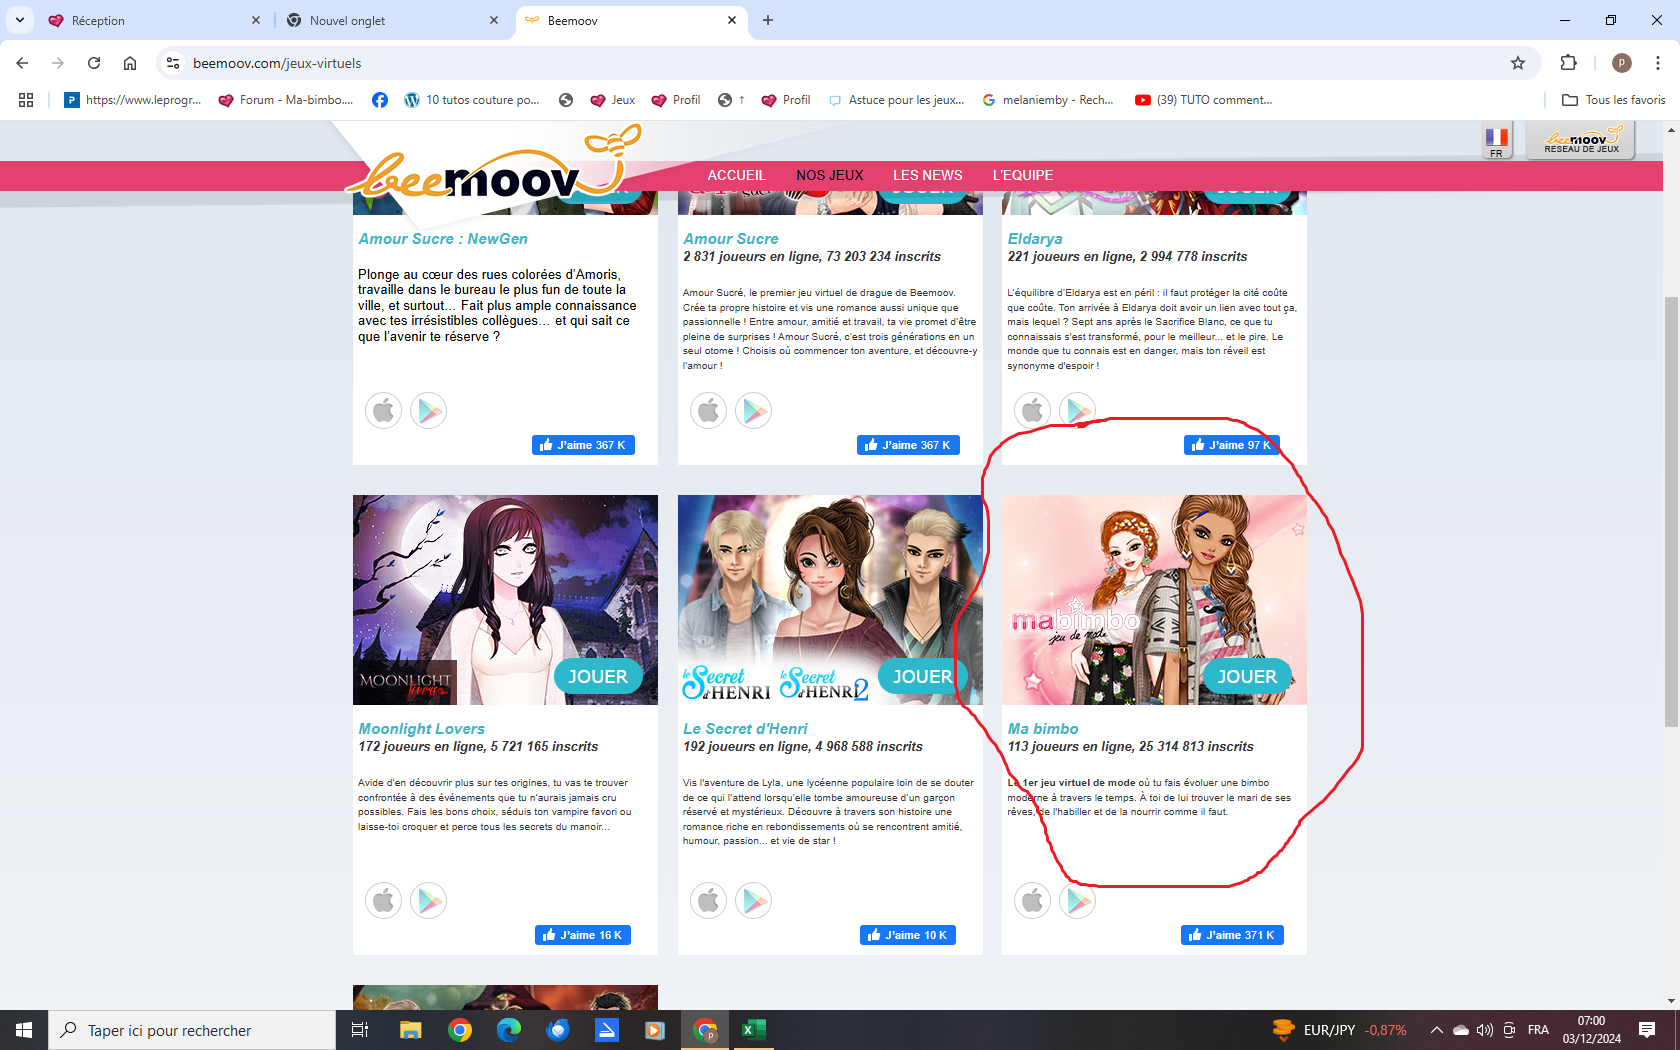Open the EUR/JPY taskbar widget
The height and width of the screenshot is (1050, 1680).
click(x=1340, y=1030)
